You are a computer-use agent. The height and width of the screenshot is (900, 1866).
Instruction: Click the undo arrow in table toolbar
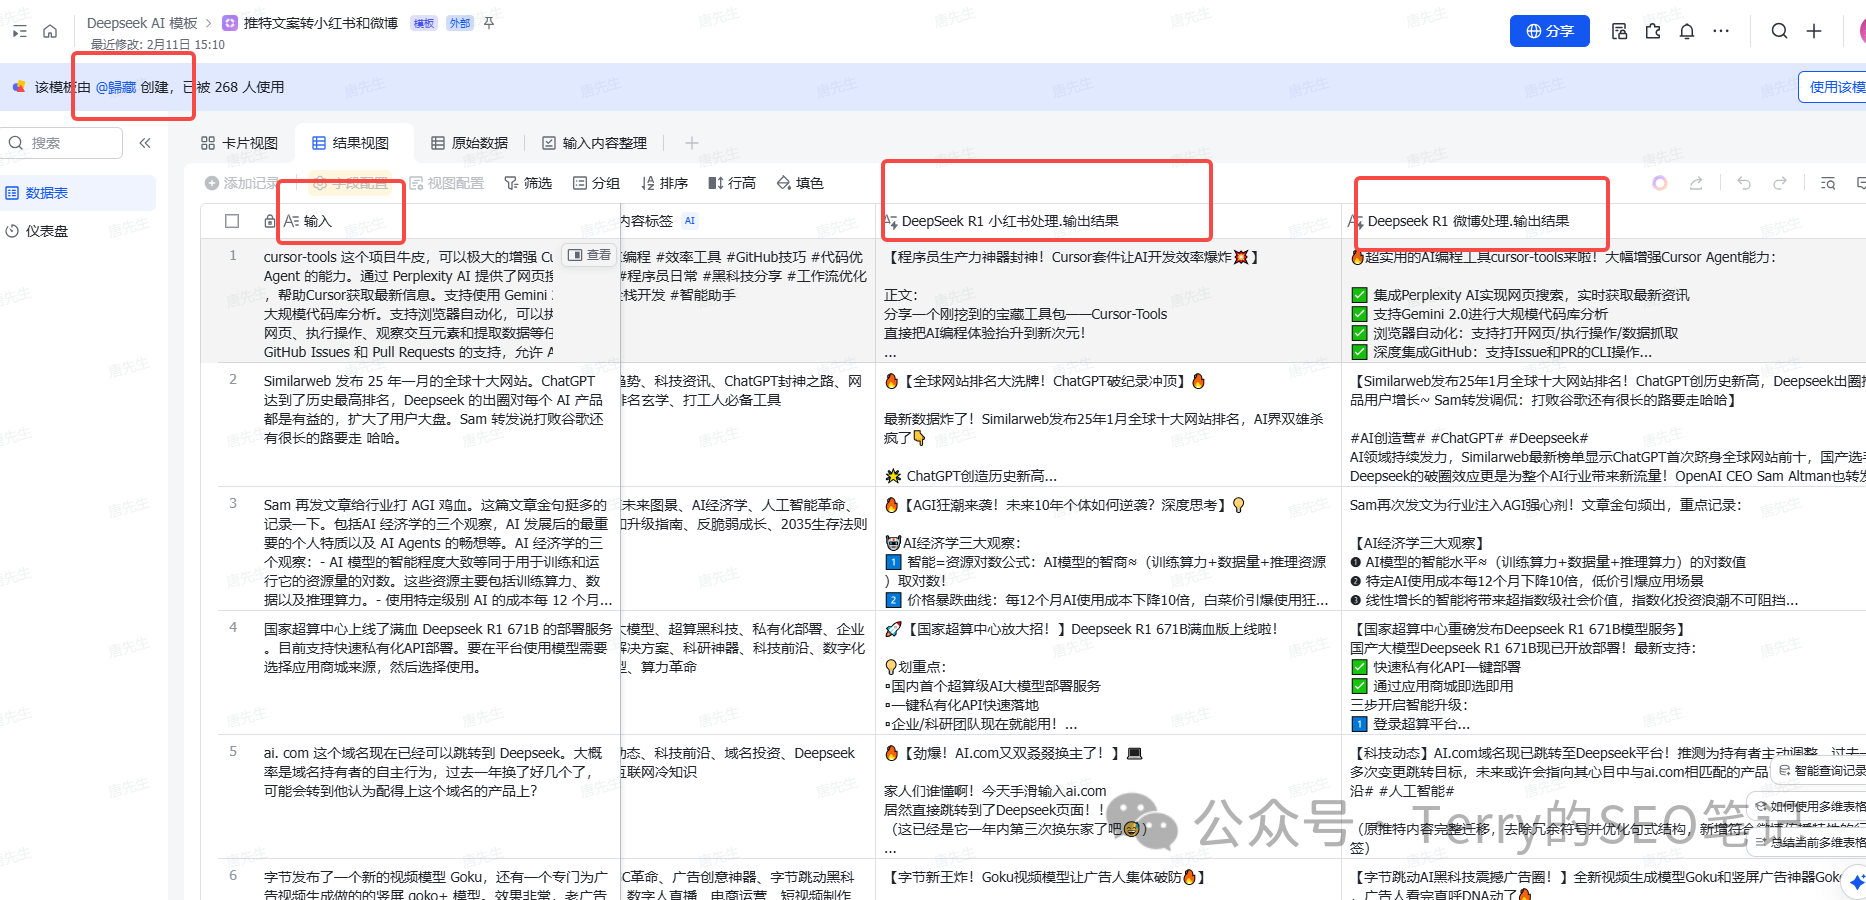click(x=1744, y=183)
